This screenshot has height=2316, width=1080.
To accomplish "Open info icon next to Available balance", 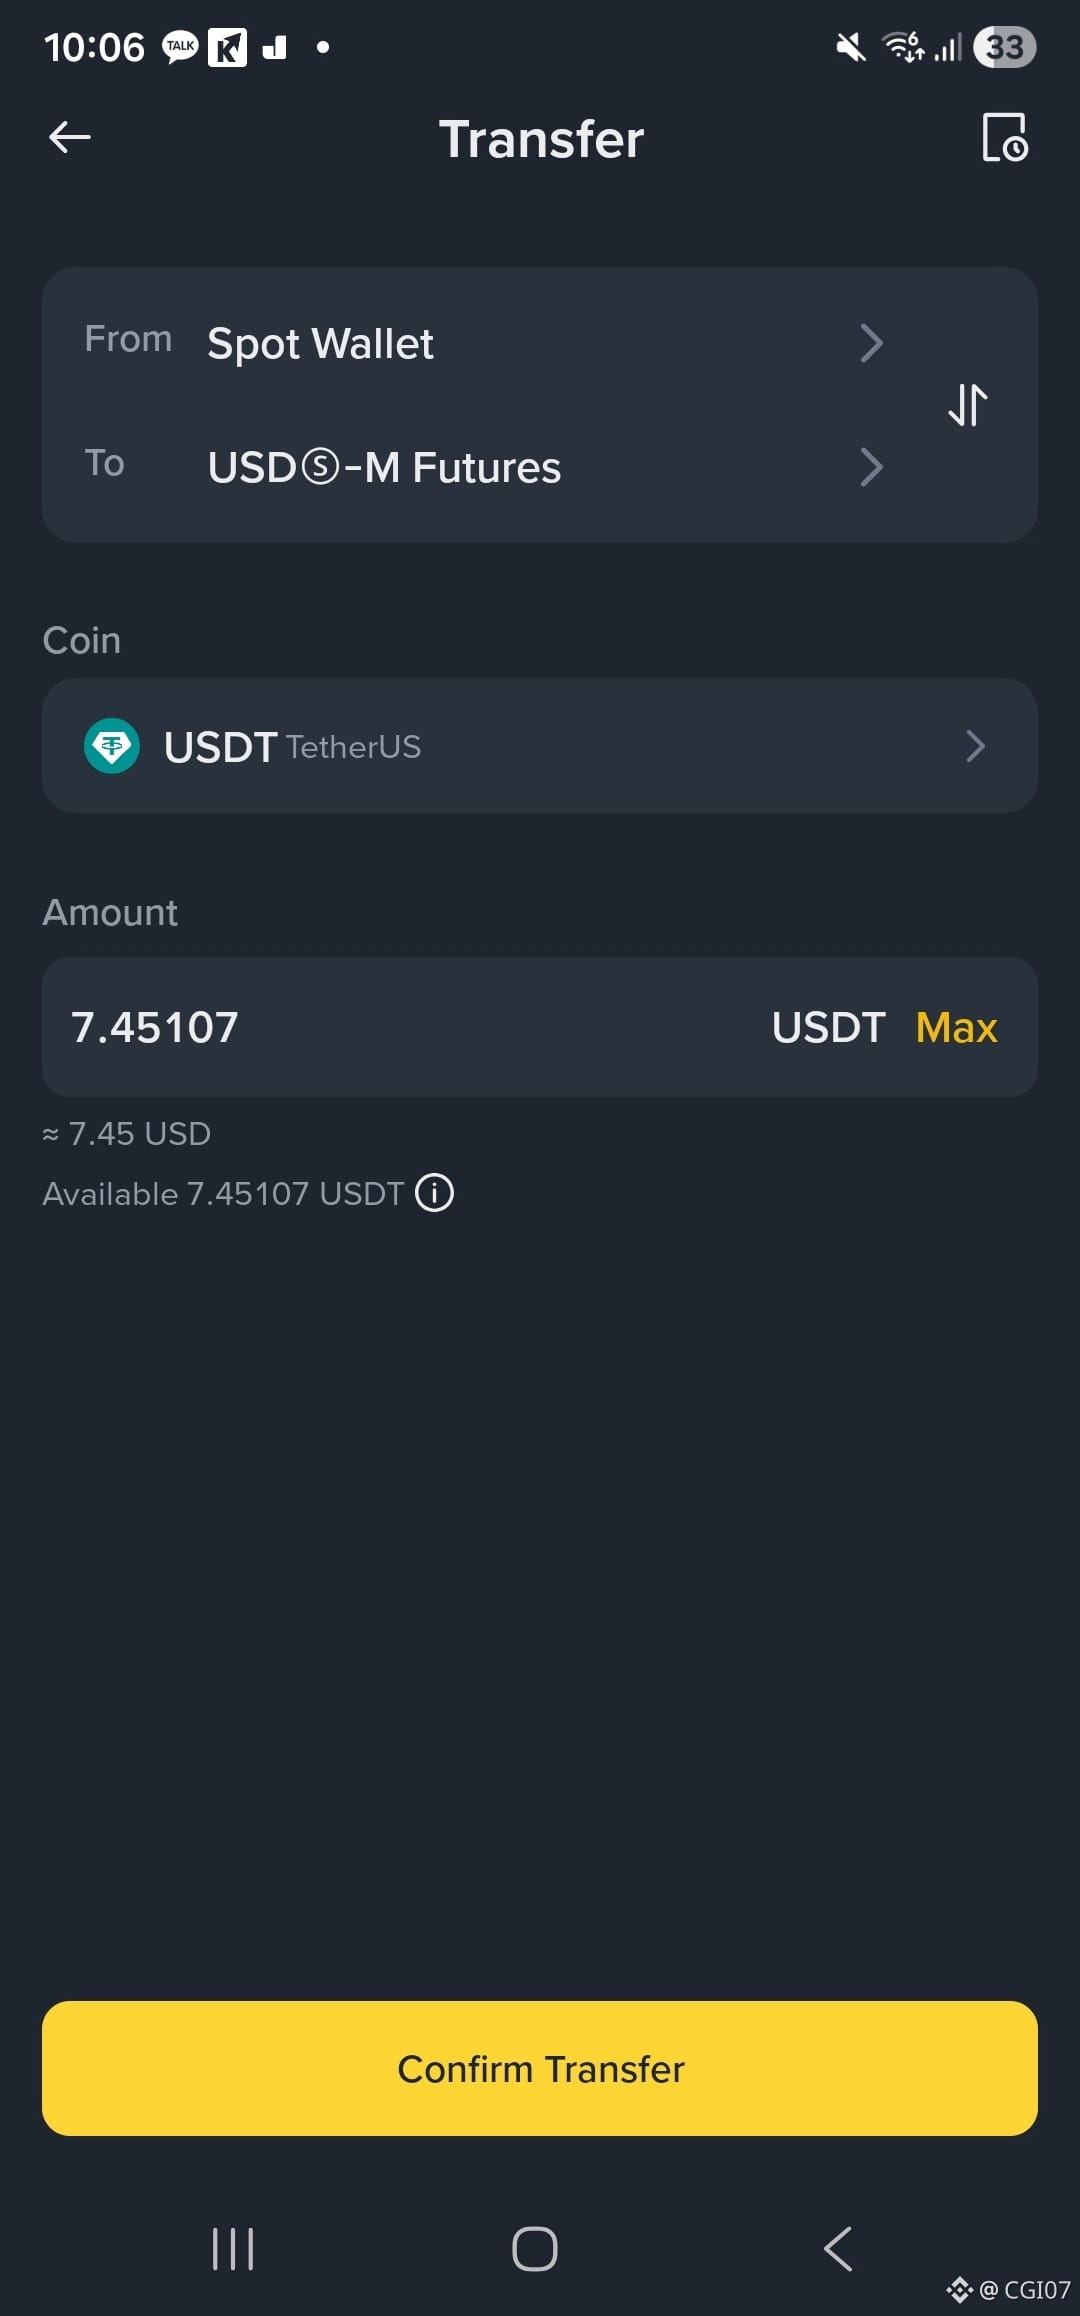I will [435, 1193].
